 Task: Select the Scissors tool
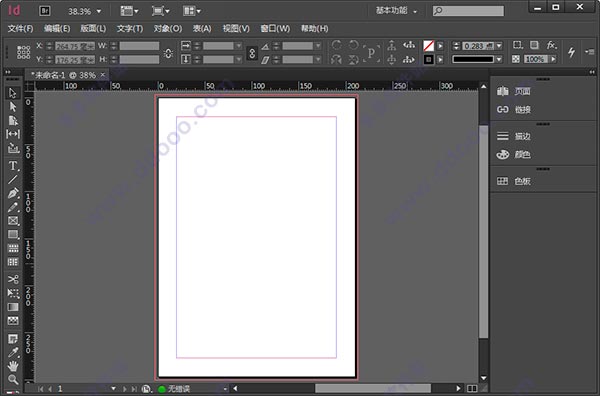[x=13, y=279]
